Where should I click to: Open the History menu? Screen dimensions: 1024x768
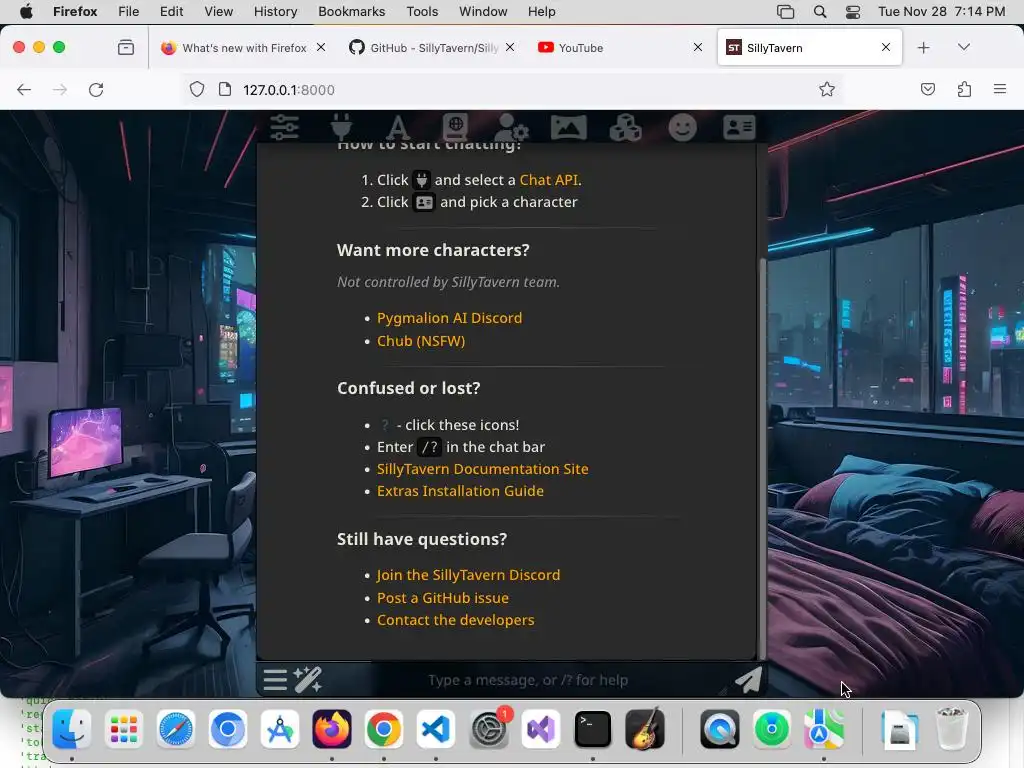coord(275,12)
